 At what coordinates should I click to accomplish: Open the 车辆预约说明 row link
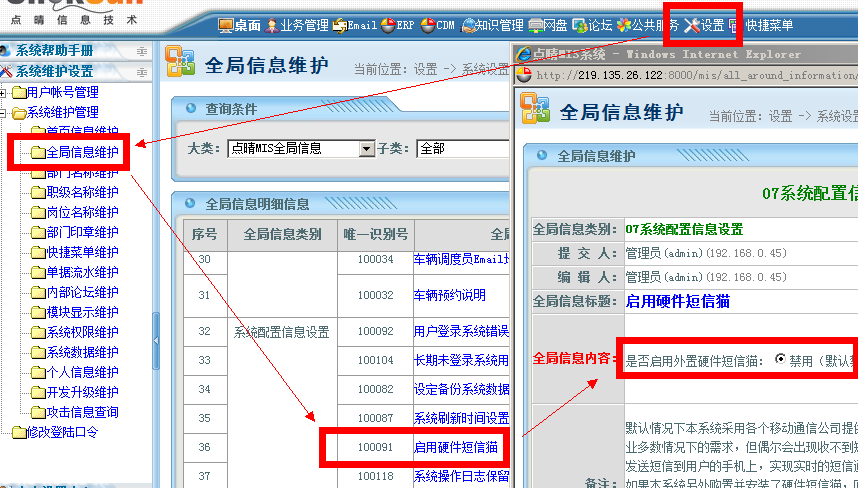pyautogui.click(x=449, y=295)
